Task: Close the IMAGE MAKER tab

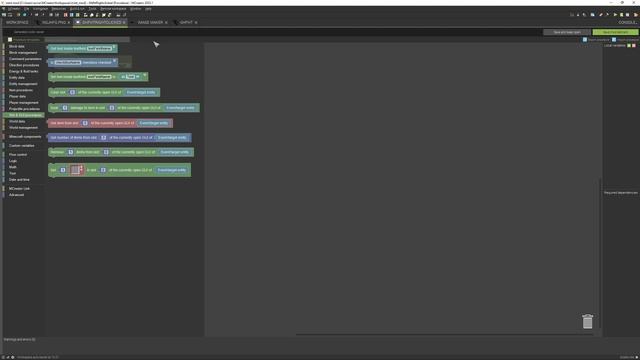Action: [166, 22]
